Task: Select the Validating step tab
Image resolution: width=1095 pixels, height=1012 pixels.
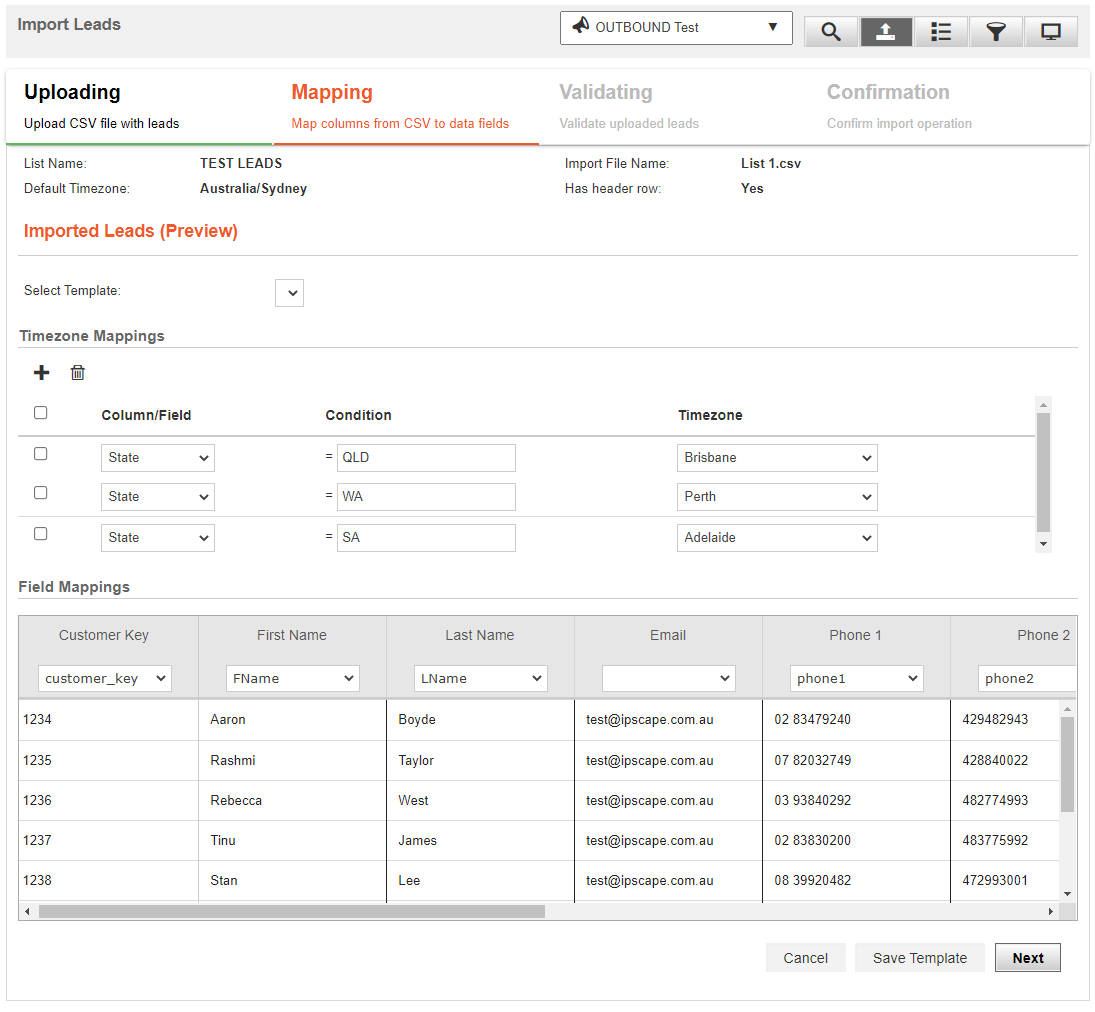Action: tap(674, 107)
